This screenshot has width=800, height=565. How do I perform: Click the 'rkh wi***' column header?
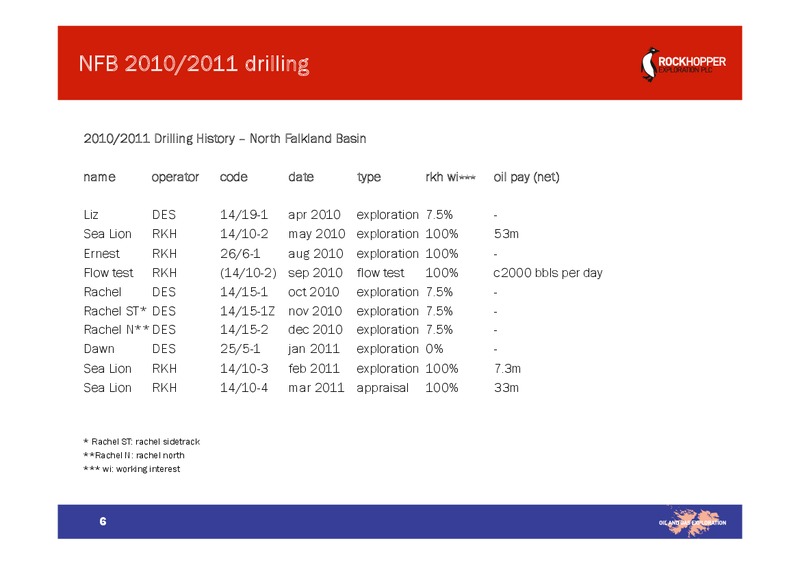(451, 177)
